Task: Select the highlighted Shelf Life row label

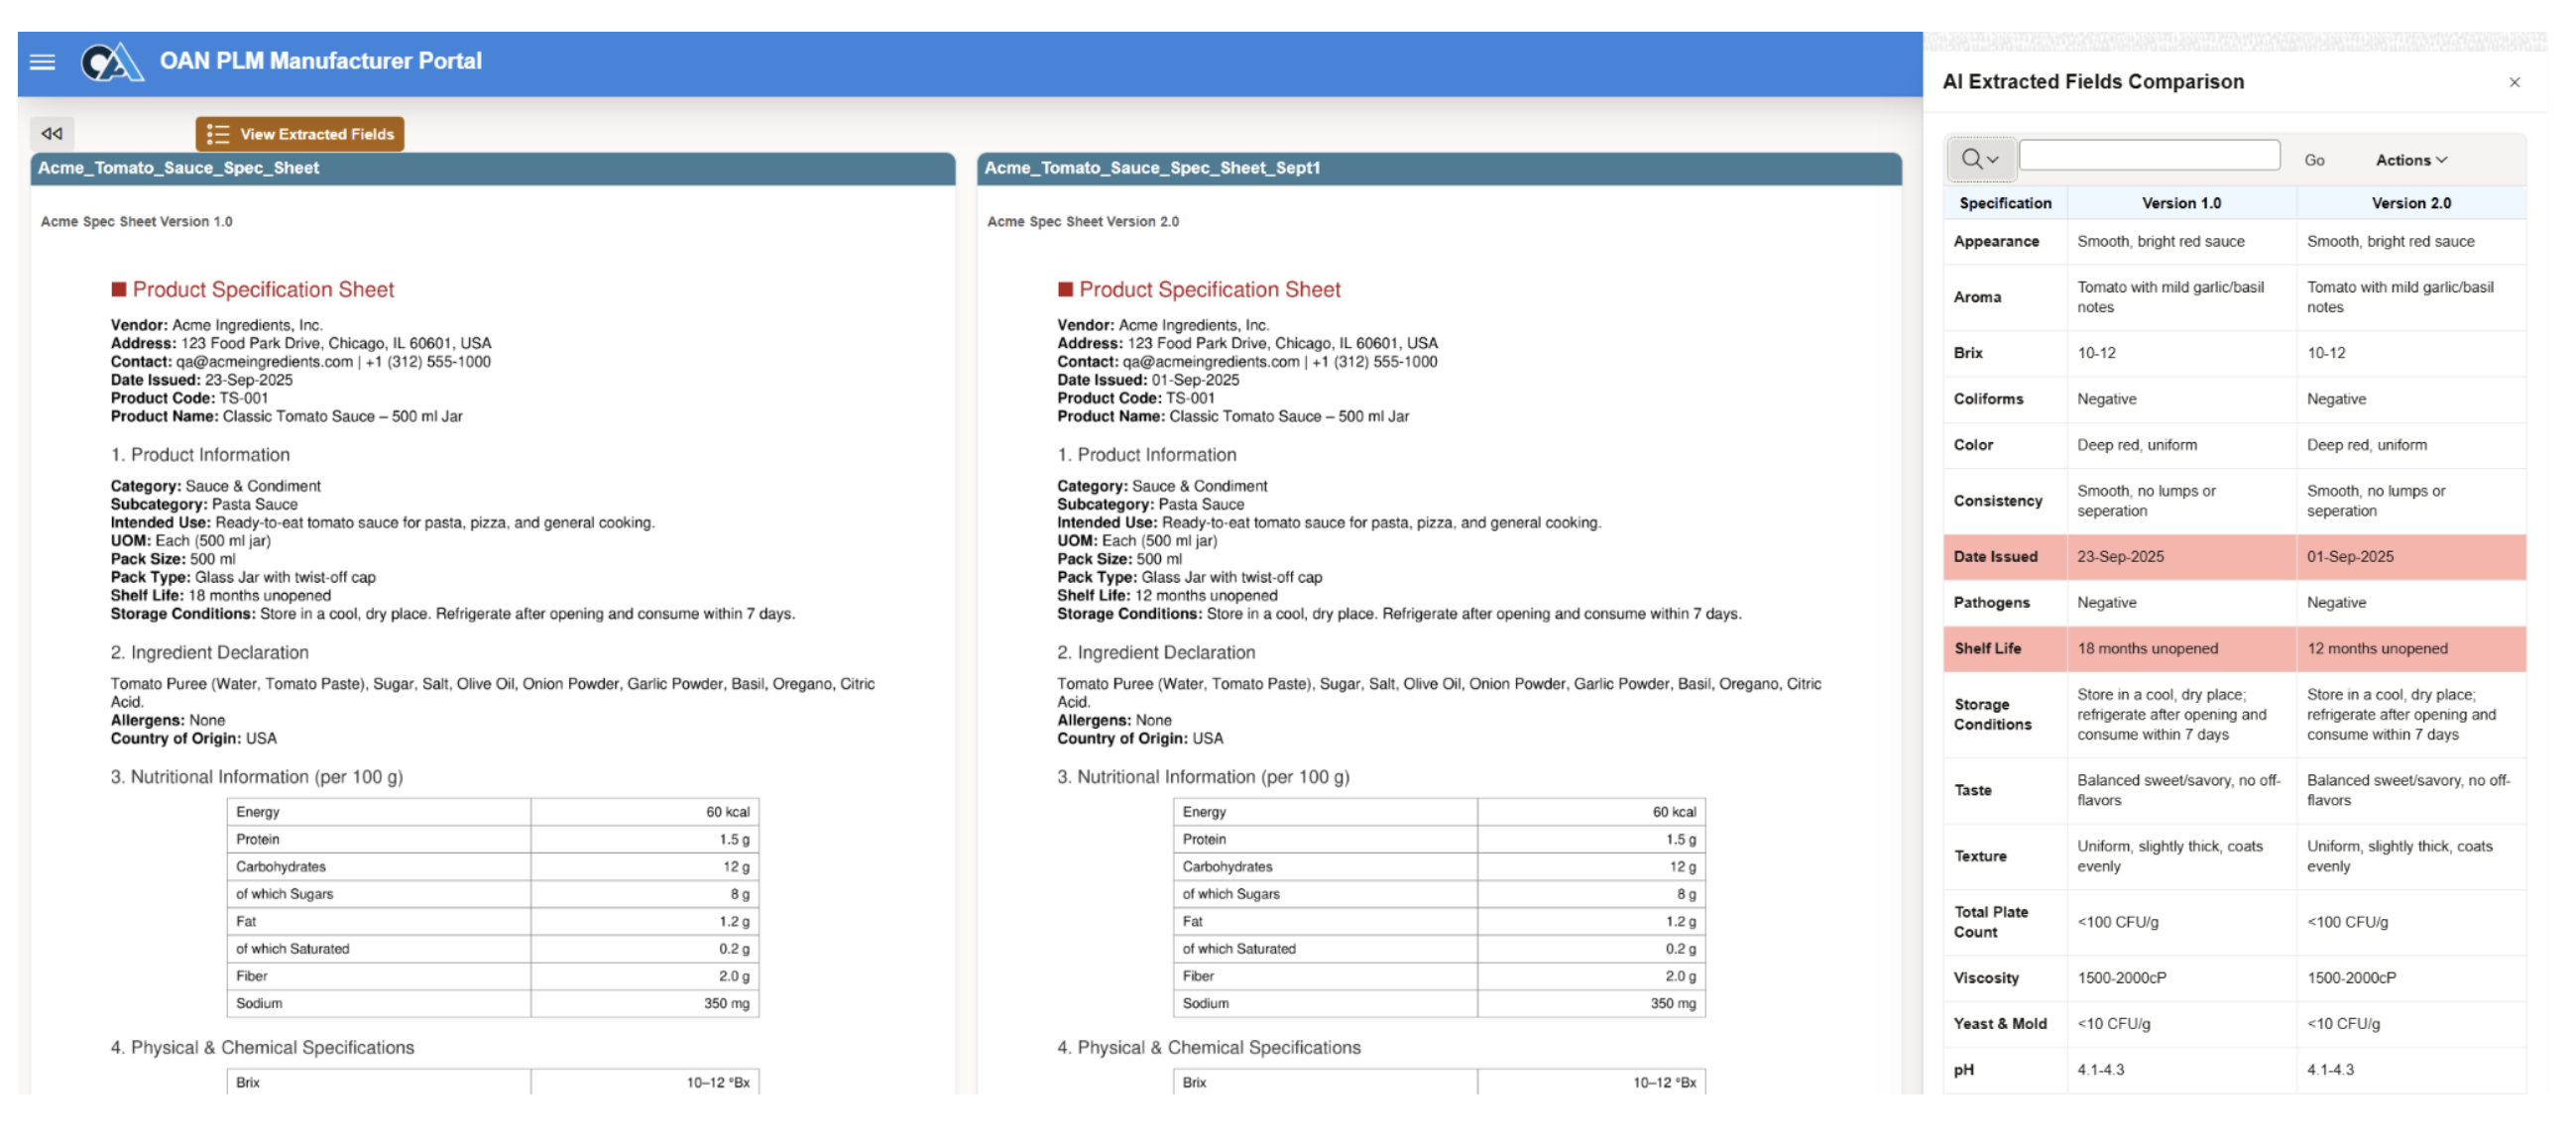Action: (1987, 649)
